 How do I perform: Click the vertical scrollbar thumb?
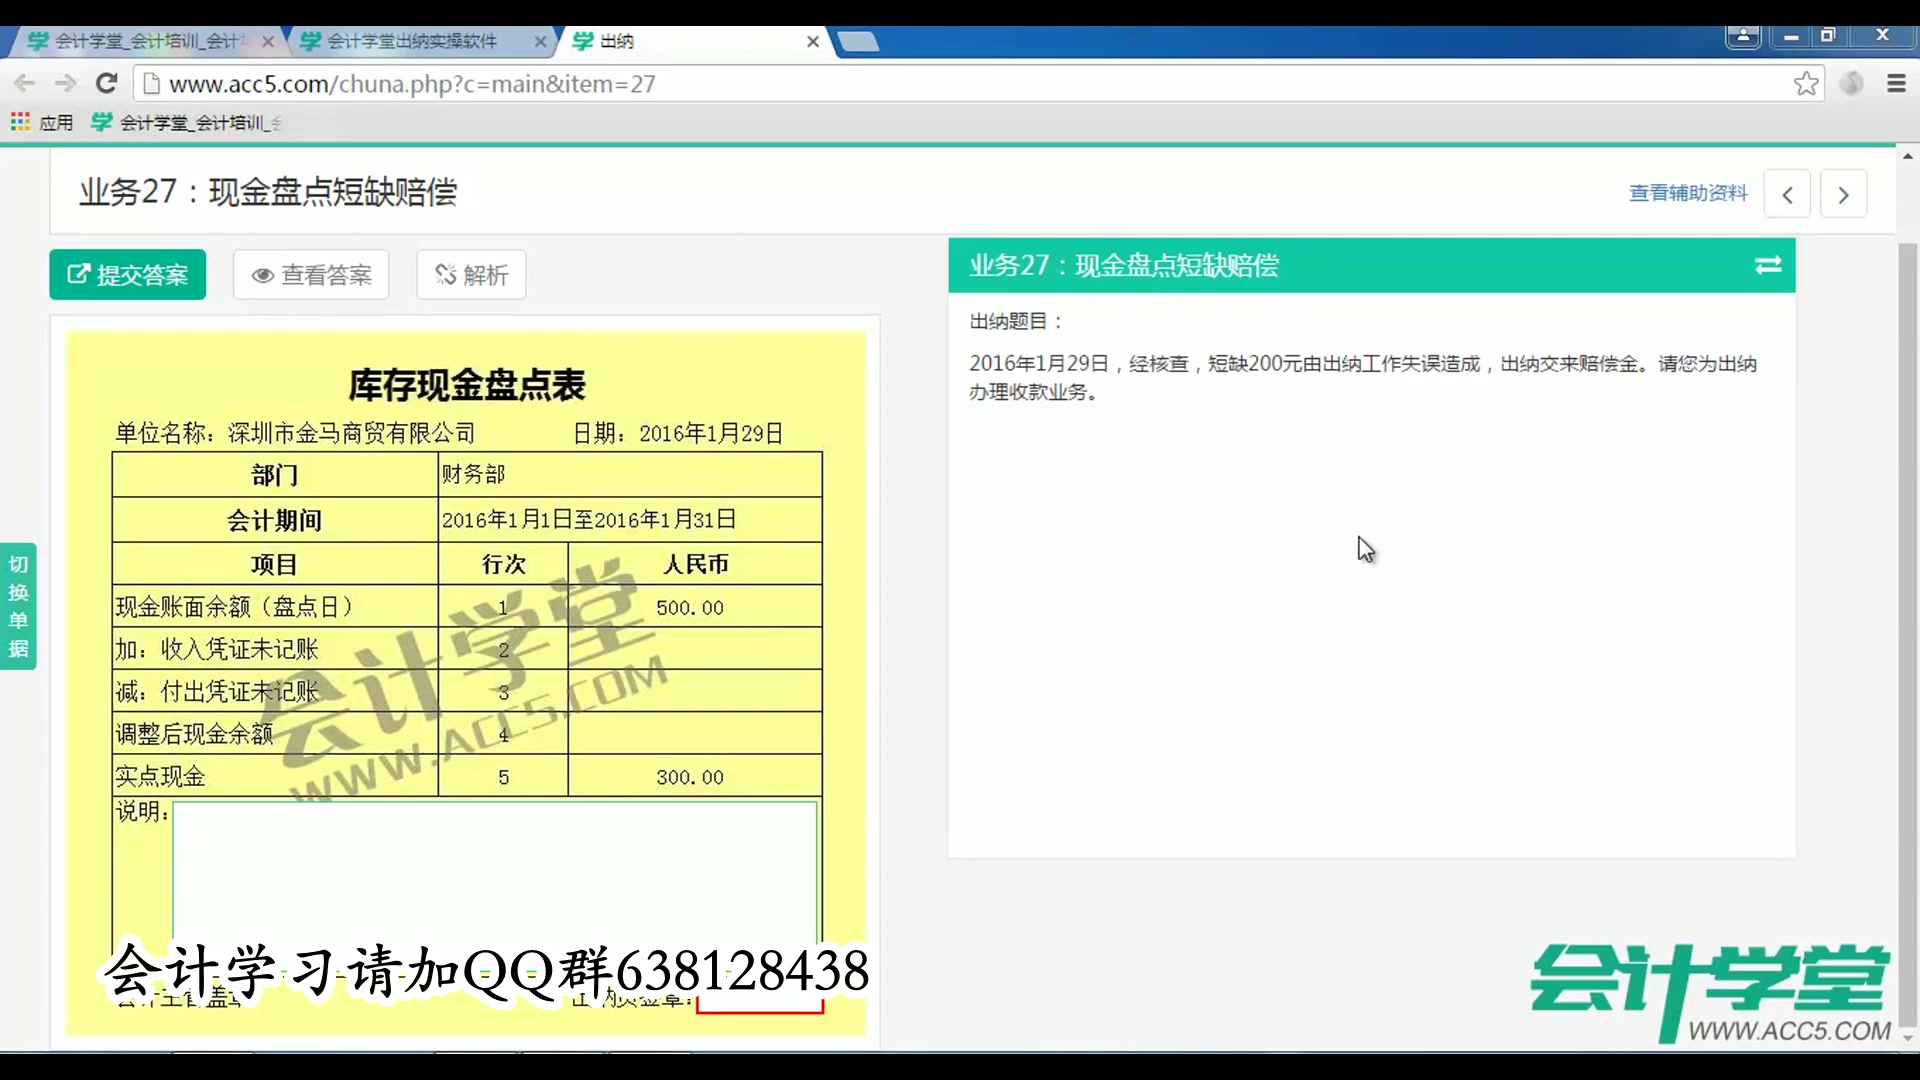(x=1907, y=635)
